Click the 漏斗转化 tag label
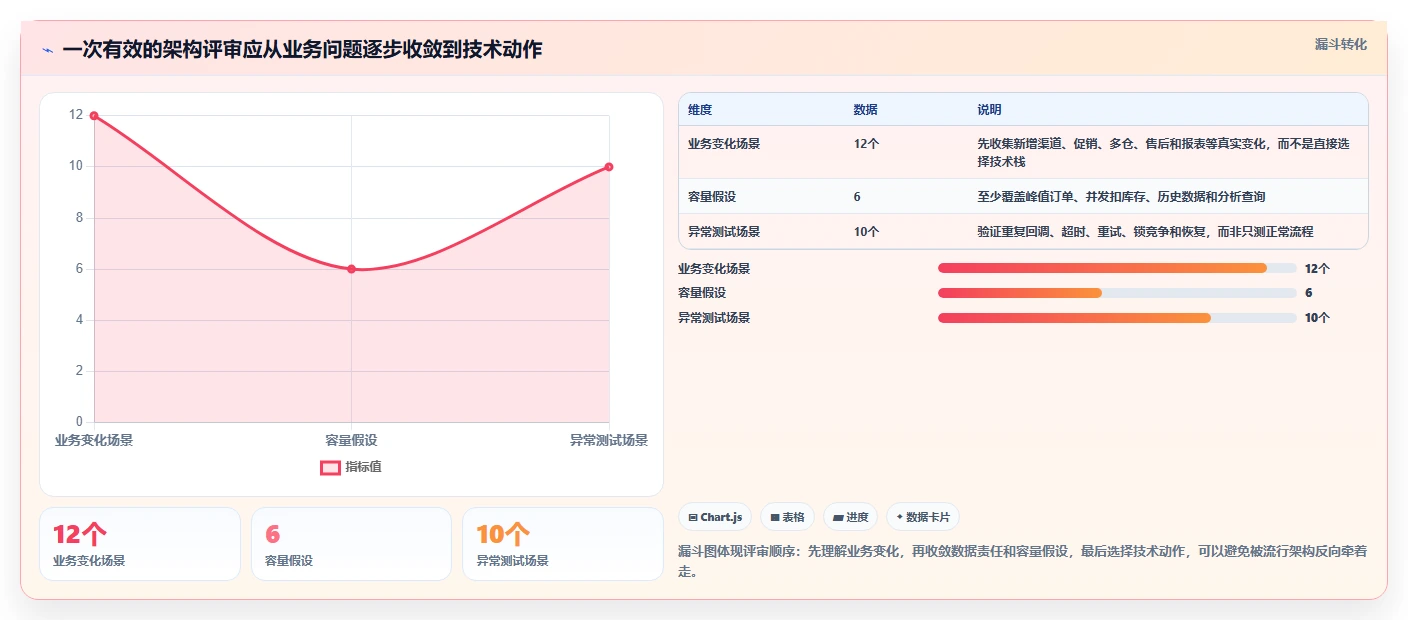The width and height of the screenshot is (1408, 620). pos(1340,44)
